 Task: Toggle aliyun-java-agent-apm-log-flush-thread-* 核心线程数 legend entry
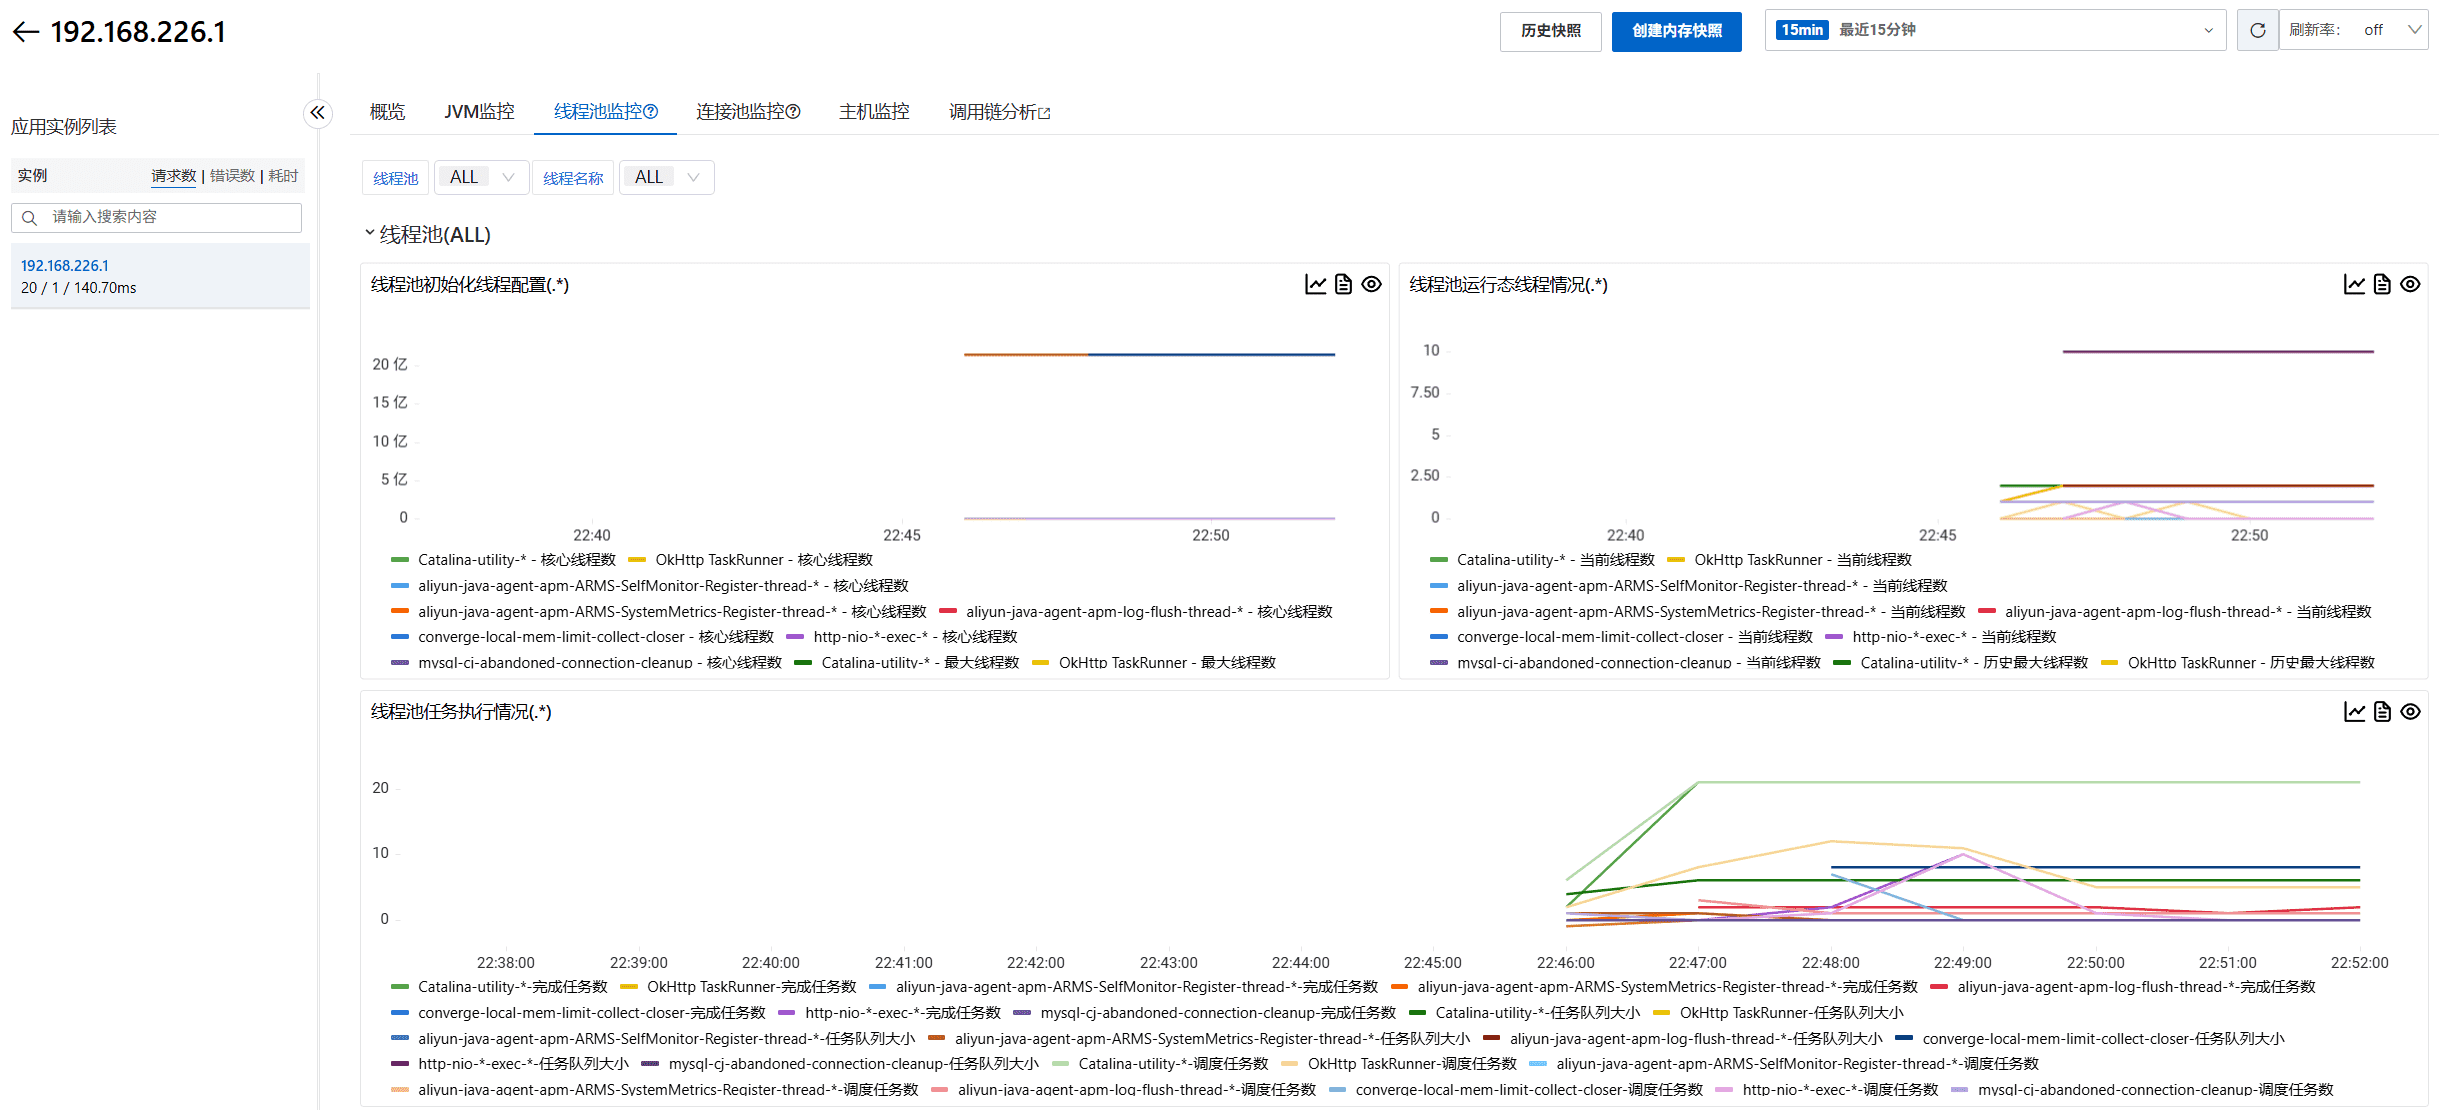(1136, 612)
